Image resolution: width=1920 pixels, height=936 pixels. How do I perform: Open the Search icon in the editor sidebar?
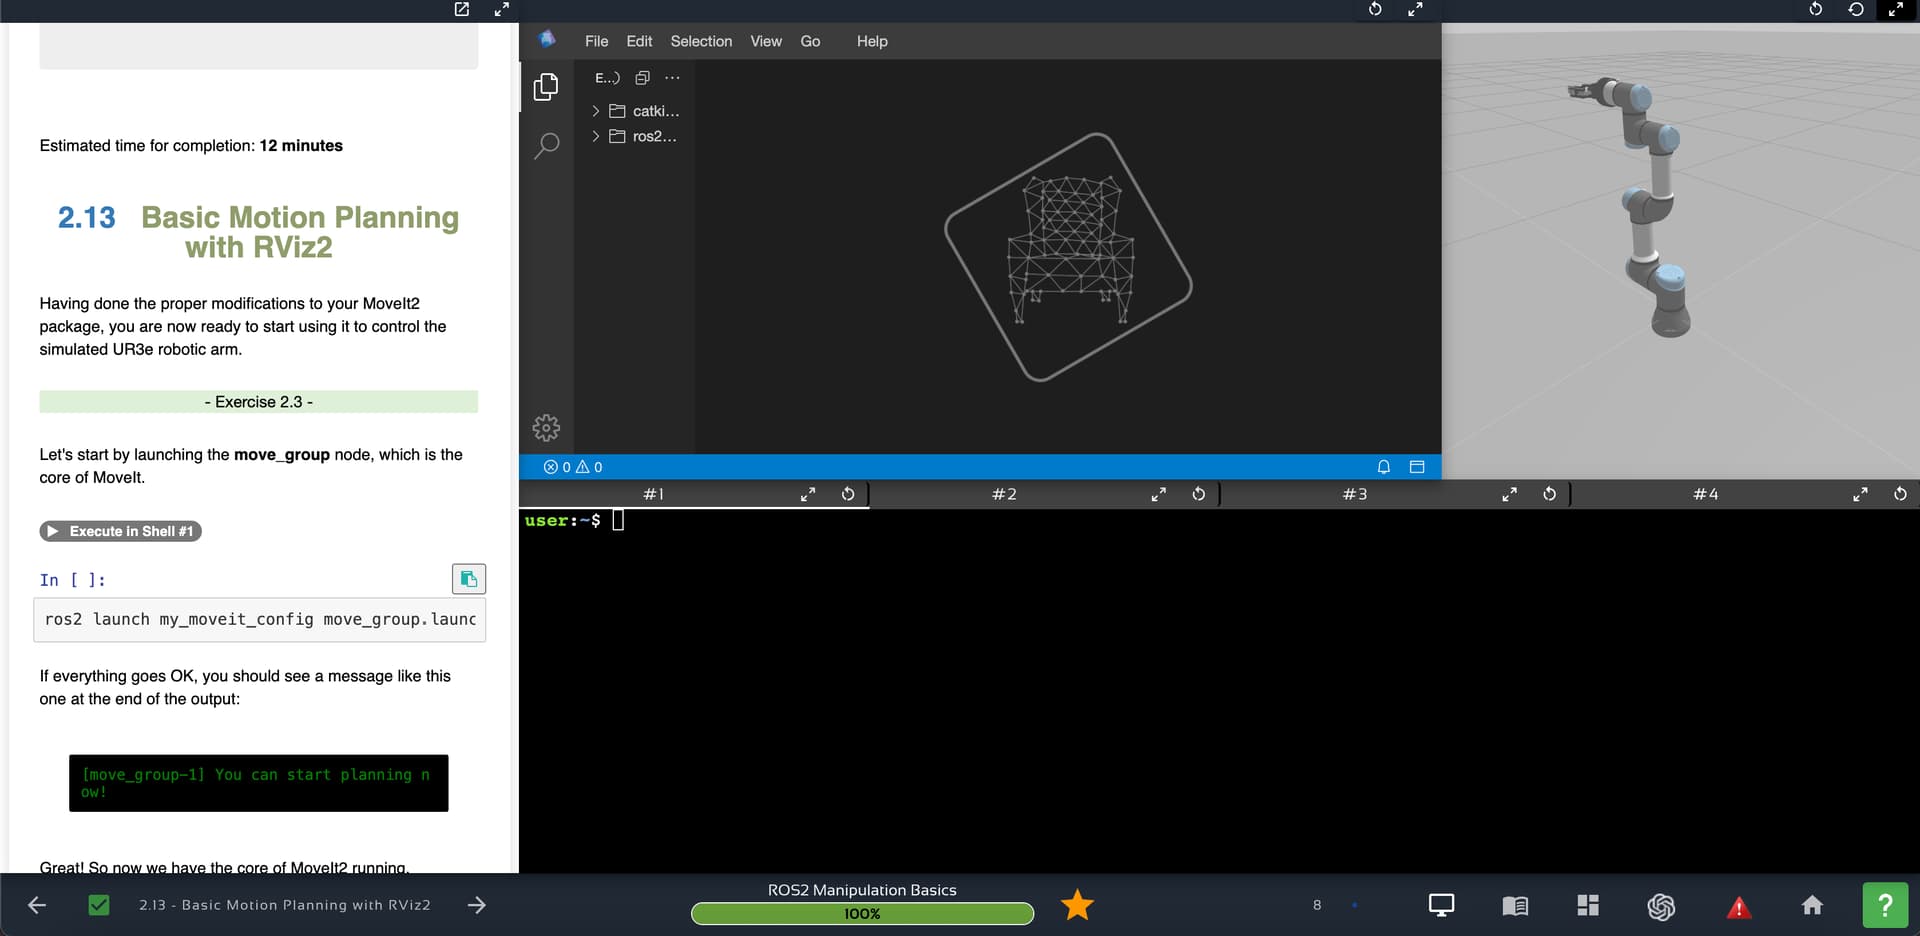click(546, 146)
